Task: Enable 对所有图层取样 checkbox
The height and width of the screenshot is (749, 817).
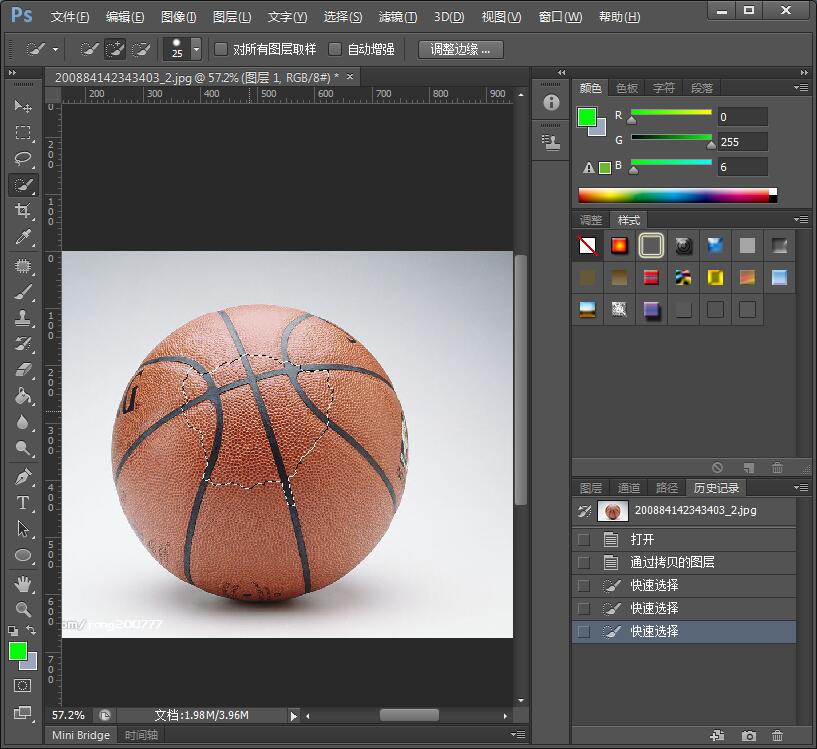Action: click(x=221, y=49)
